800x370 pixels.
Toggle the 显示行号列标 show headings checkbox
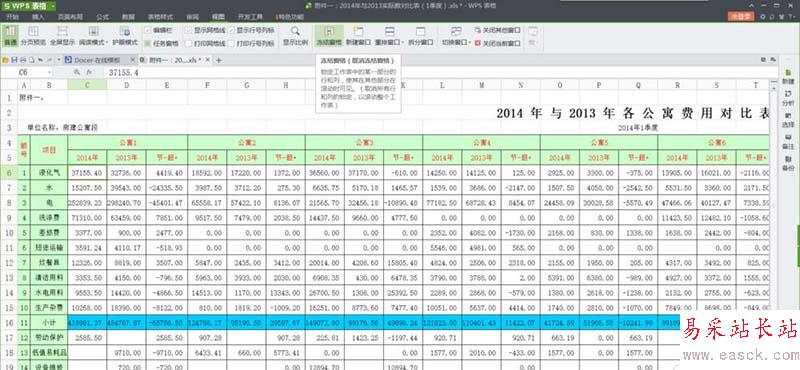click(x=232, y=31)
